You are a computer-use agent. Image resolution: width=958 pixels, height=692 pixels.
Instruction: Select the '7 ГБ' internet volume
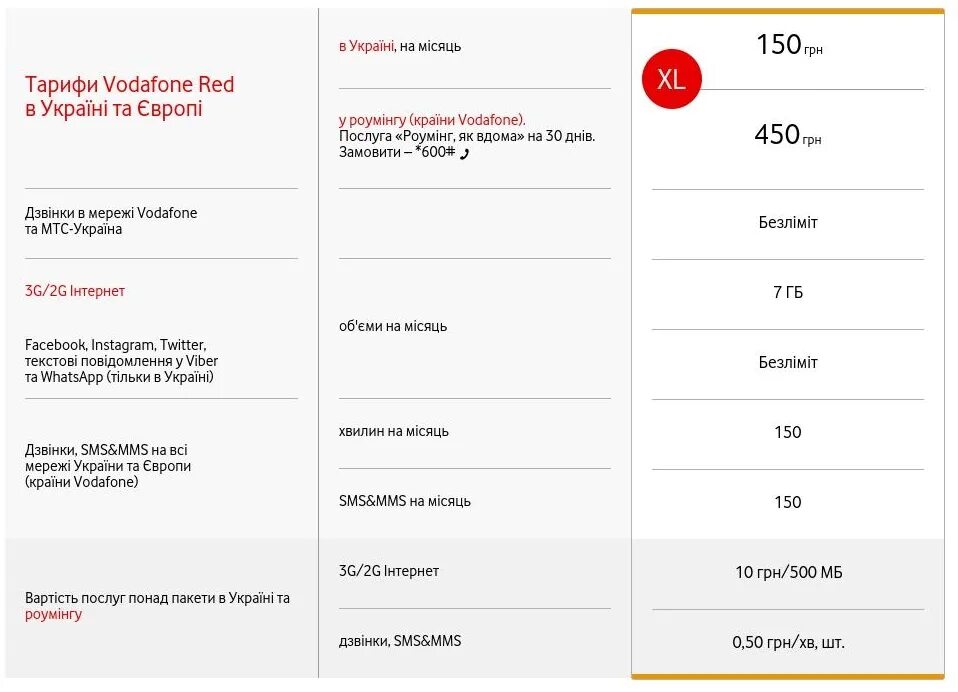click(x=788, y=292)
